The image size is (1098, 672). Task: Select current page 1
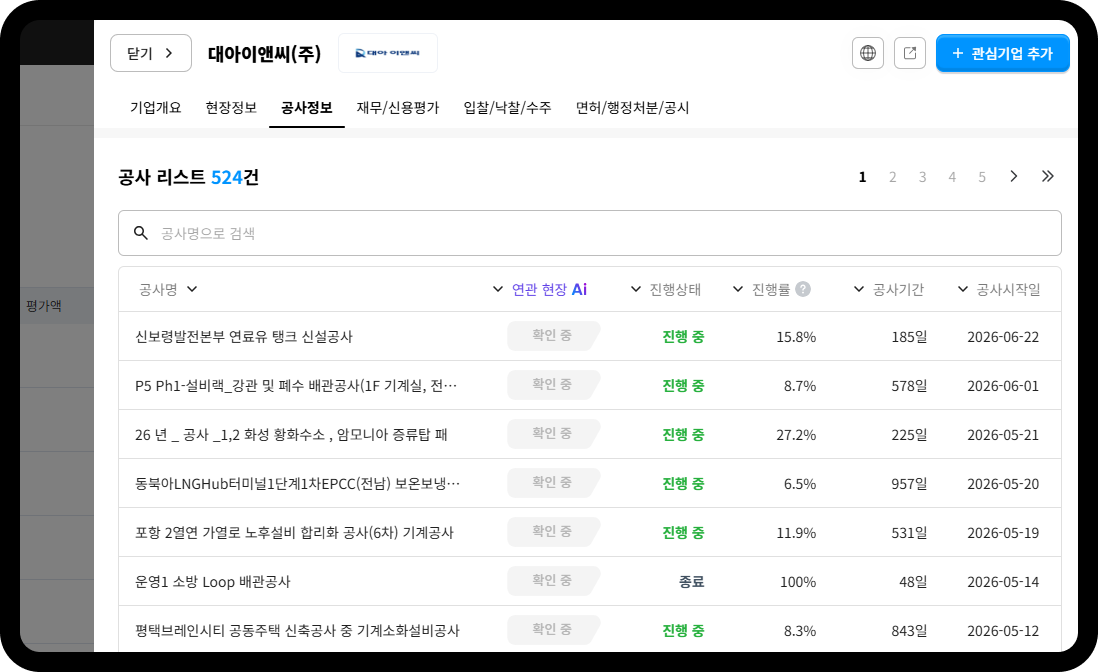863,177
